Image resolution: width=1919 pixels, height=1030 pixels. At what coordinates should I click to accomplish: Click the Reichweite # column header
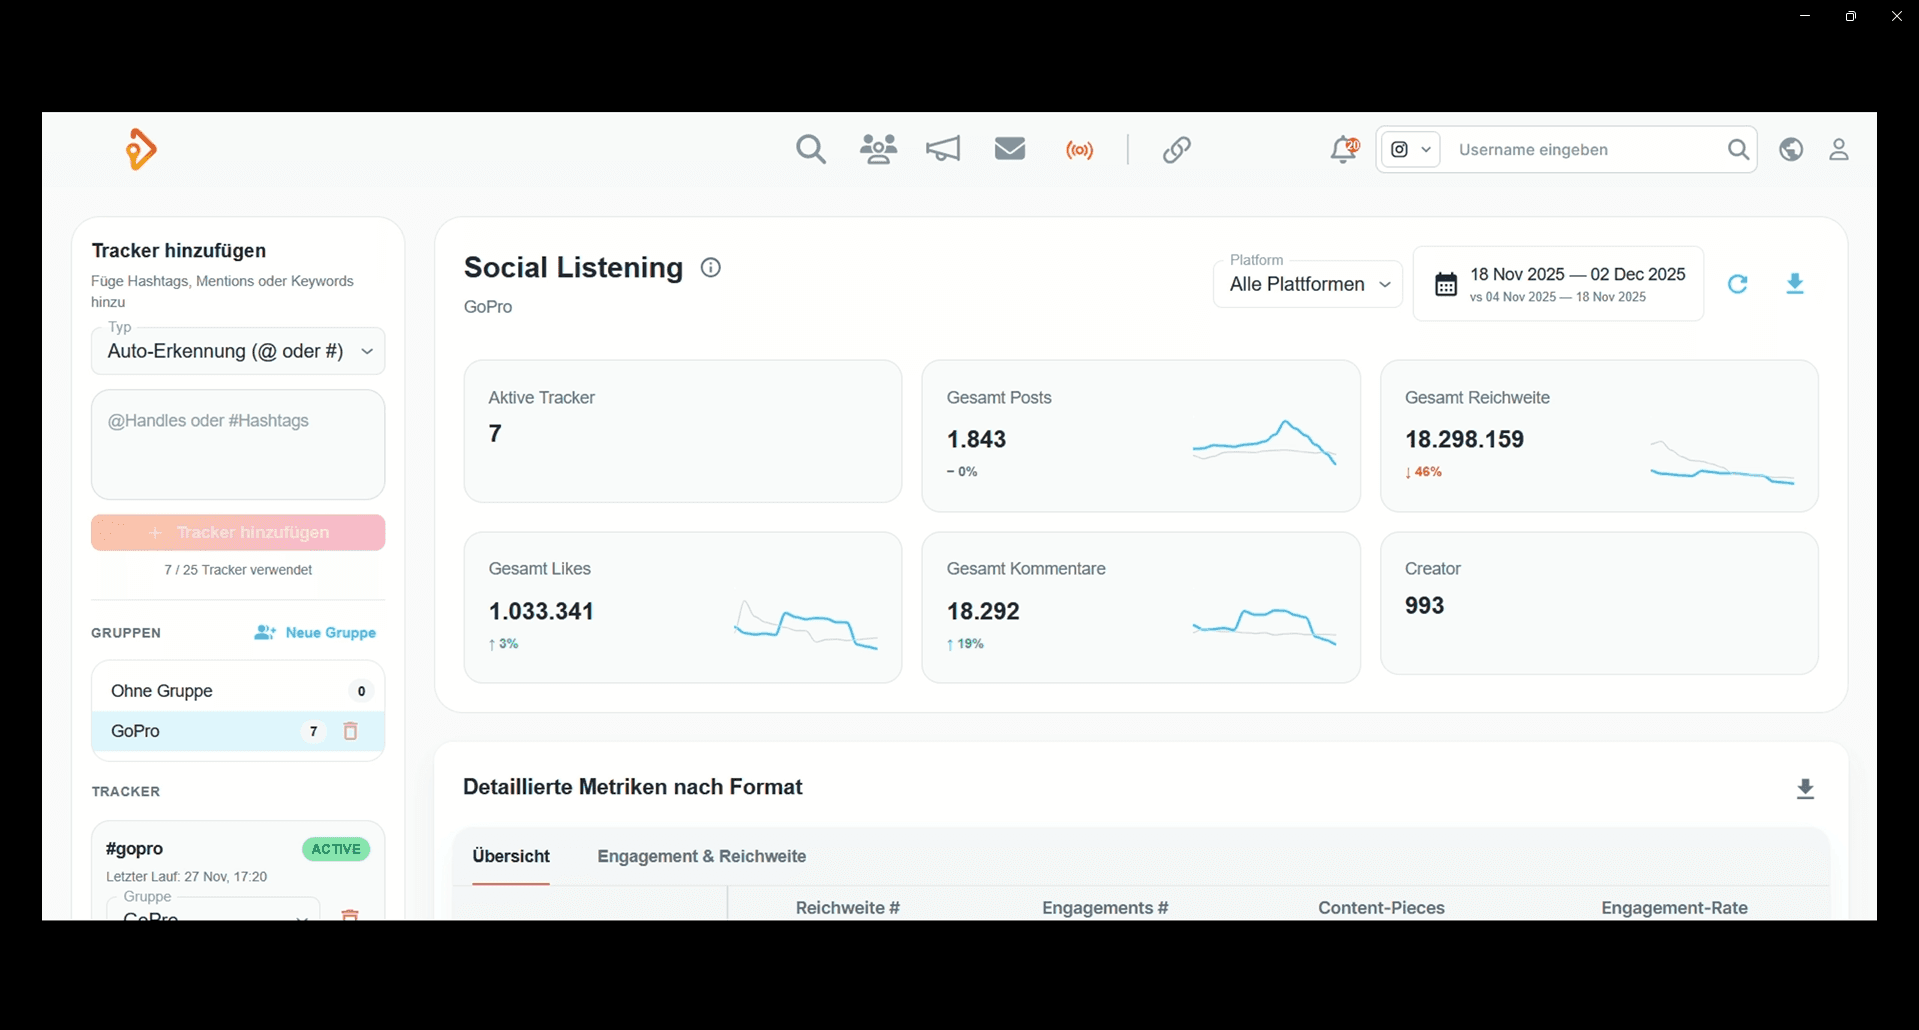tap(848, 908)
